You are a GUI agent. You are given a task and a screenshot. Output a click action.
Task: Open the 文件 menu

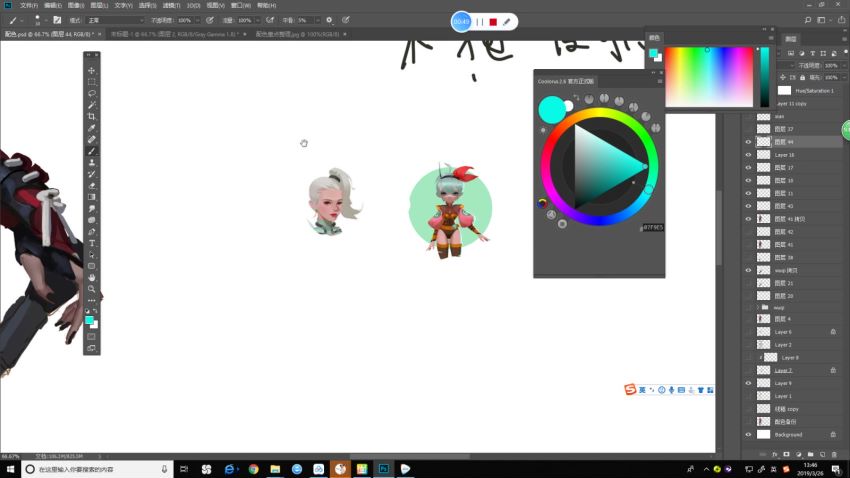click(x=29, y=5)
